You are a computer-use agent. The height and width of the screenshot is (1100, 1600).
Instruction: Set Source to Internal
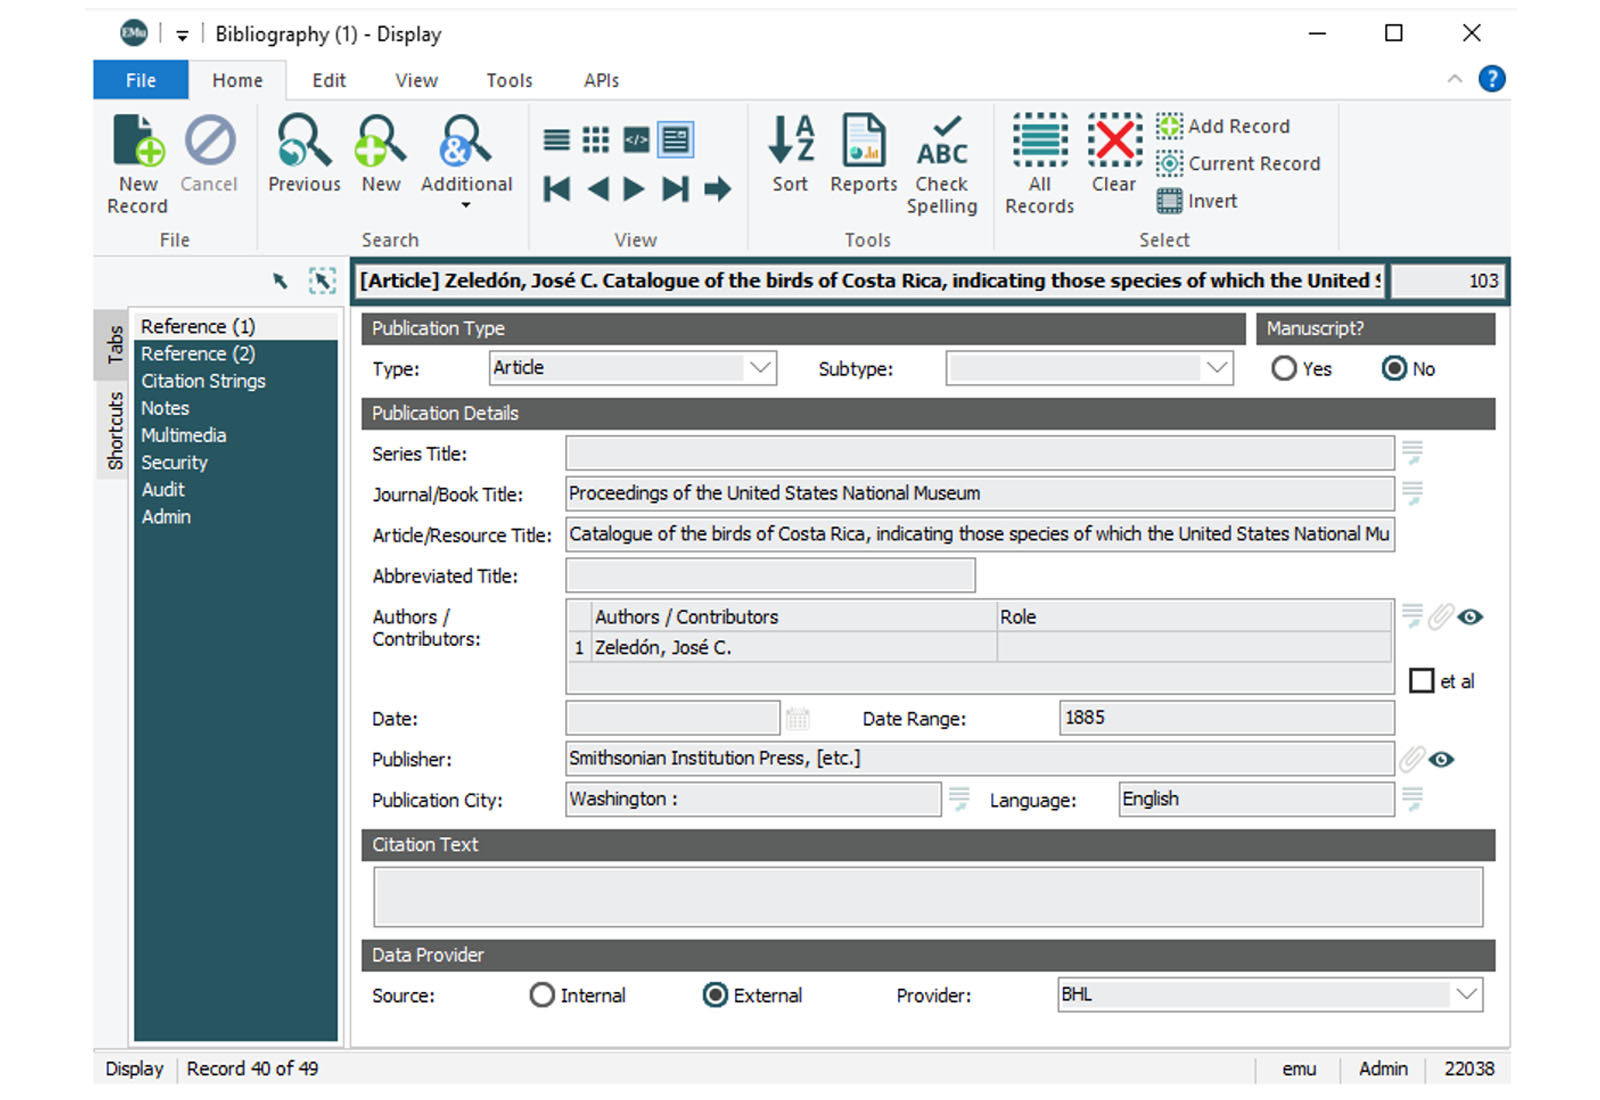point(542,995)
